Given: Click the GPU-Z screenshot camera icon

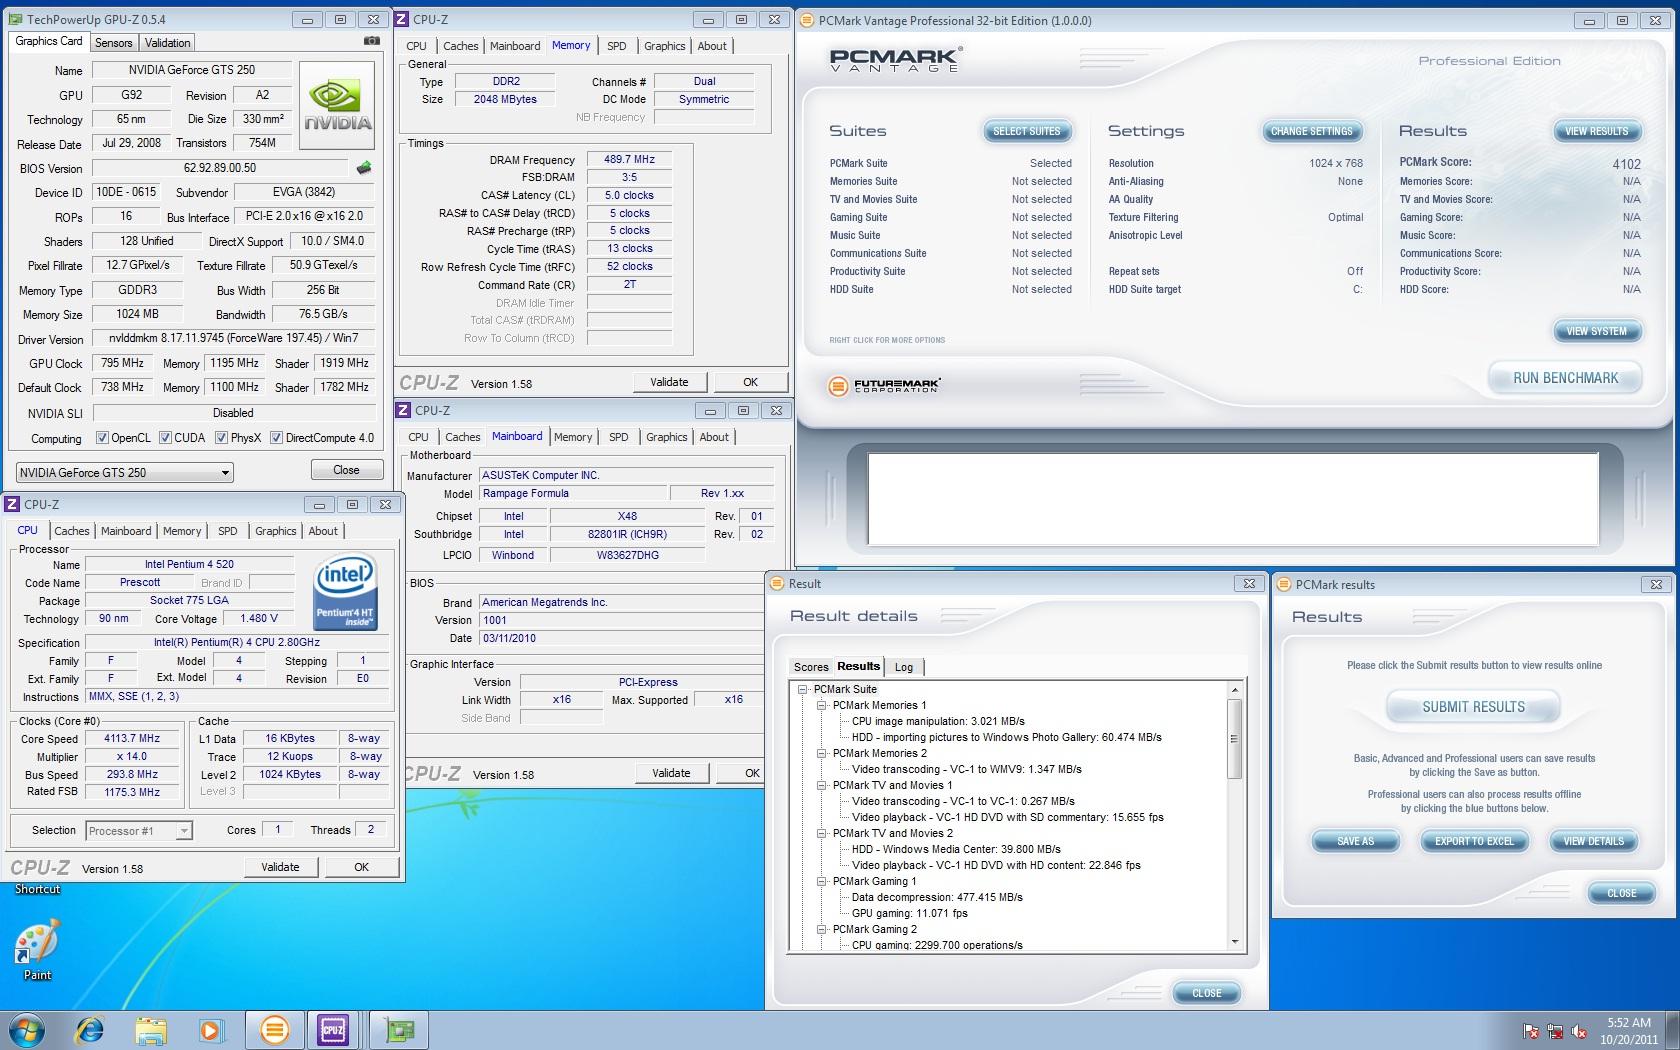Looking at the screenshot, I should point(371,41).
